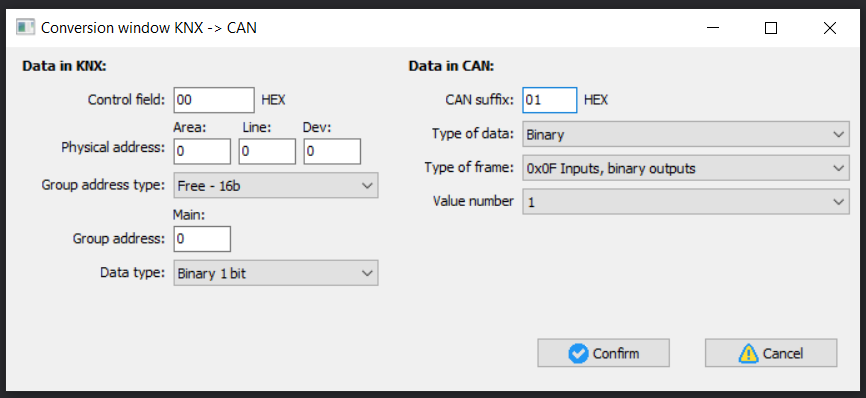Click the 'Control field:' label
The height and width of the screenshot is (398, 866).
coord(126,100)
